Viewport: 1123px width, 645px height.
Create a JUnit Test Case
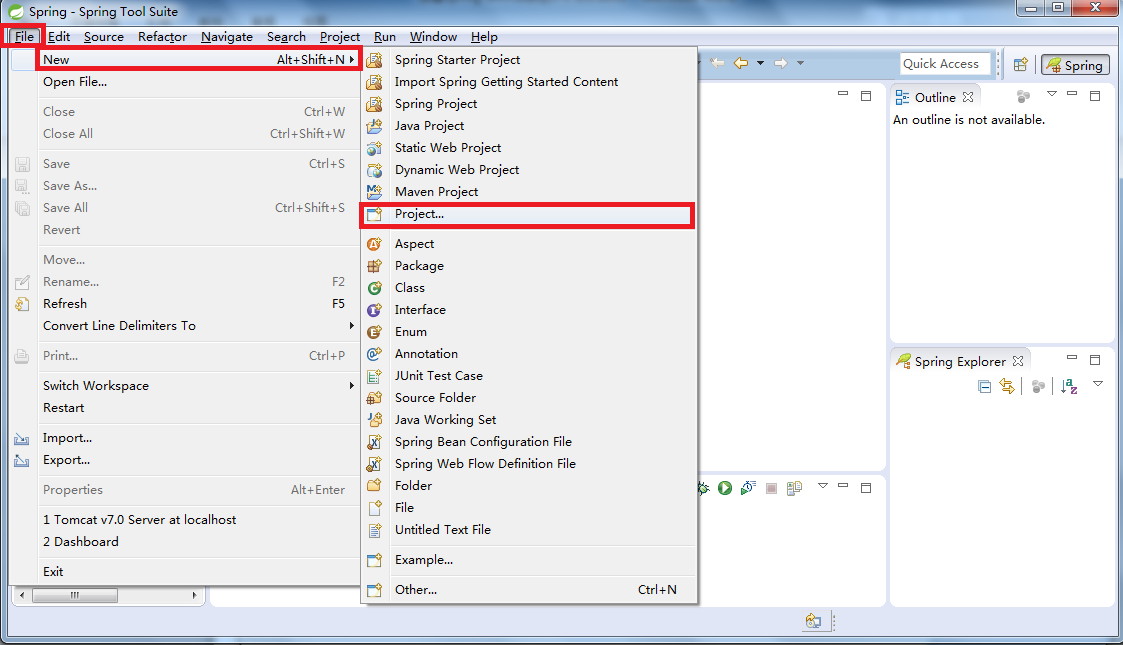pos(528,376)
